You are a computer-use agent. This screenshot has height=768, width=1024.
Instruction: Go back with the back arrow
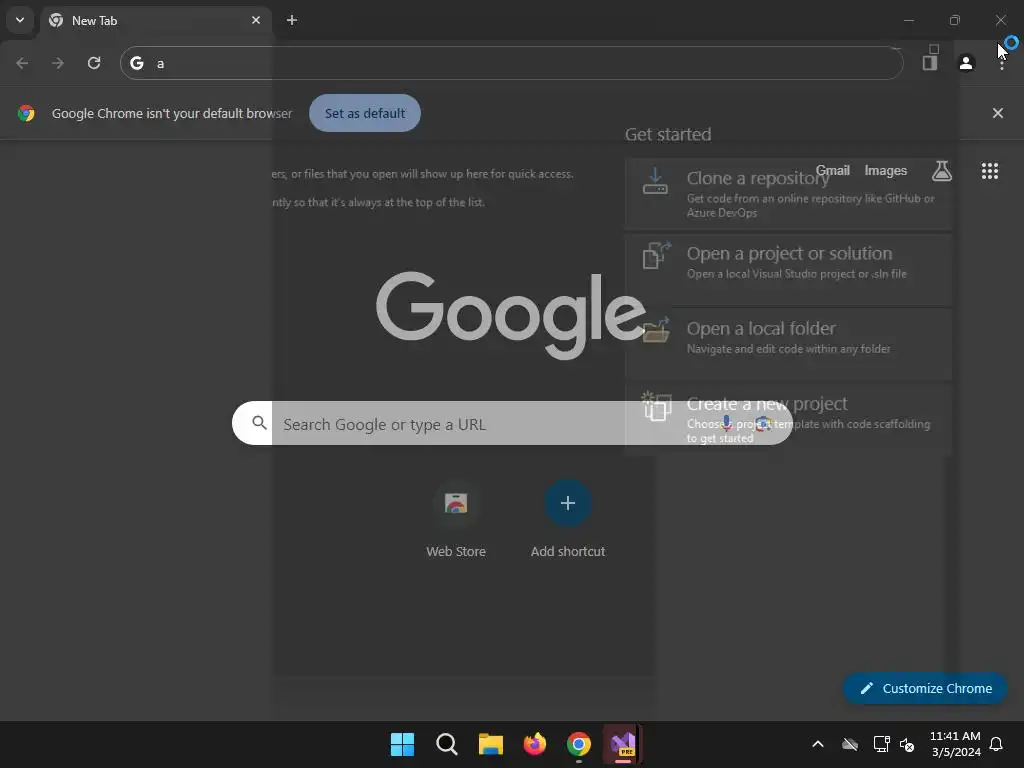point(22,63)
